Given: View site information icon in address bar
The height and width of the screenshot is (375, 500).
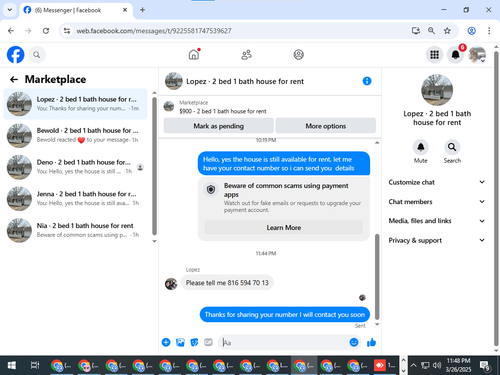Looking at the screenshot, I should [67, 31].
